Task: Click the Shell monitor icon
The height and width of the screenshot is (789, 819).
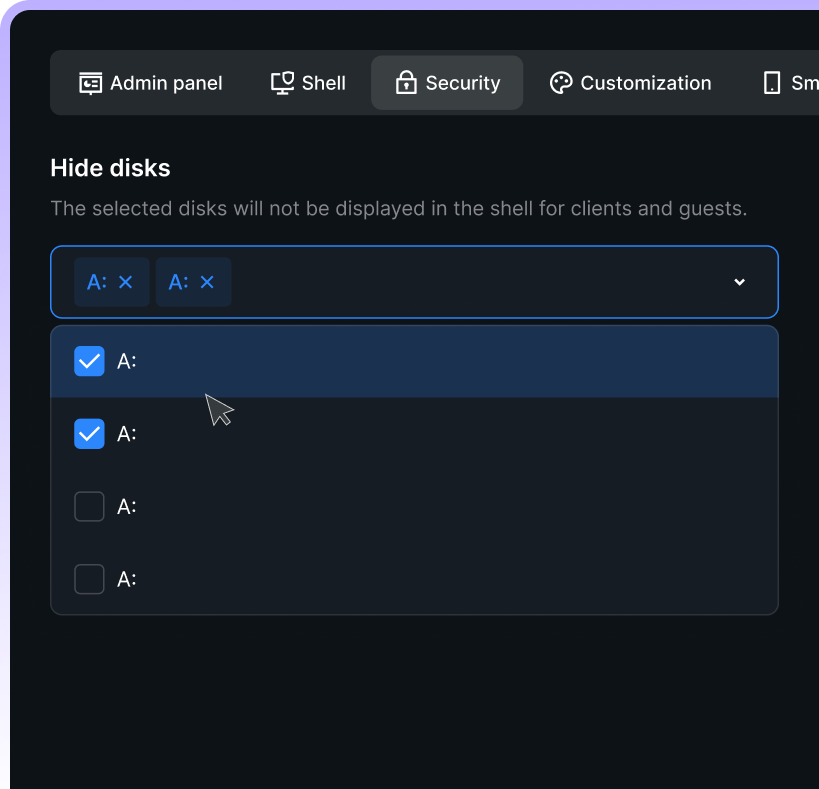Action: pos(283,83)
